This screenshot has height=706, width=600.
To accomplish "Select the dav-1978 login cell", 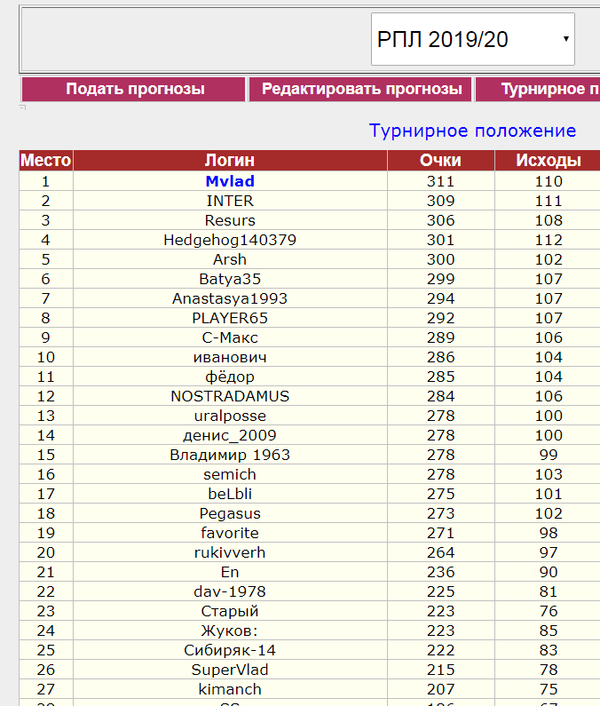I will [x=230, y=592].
